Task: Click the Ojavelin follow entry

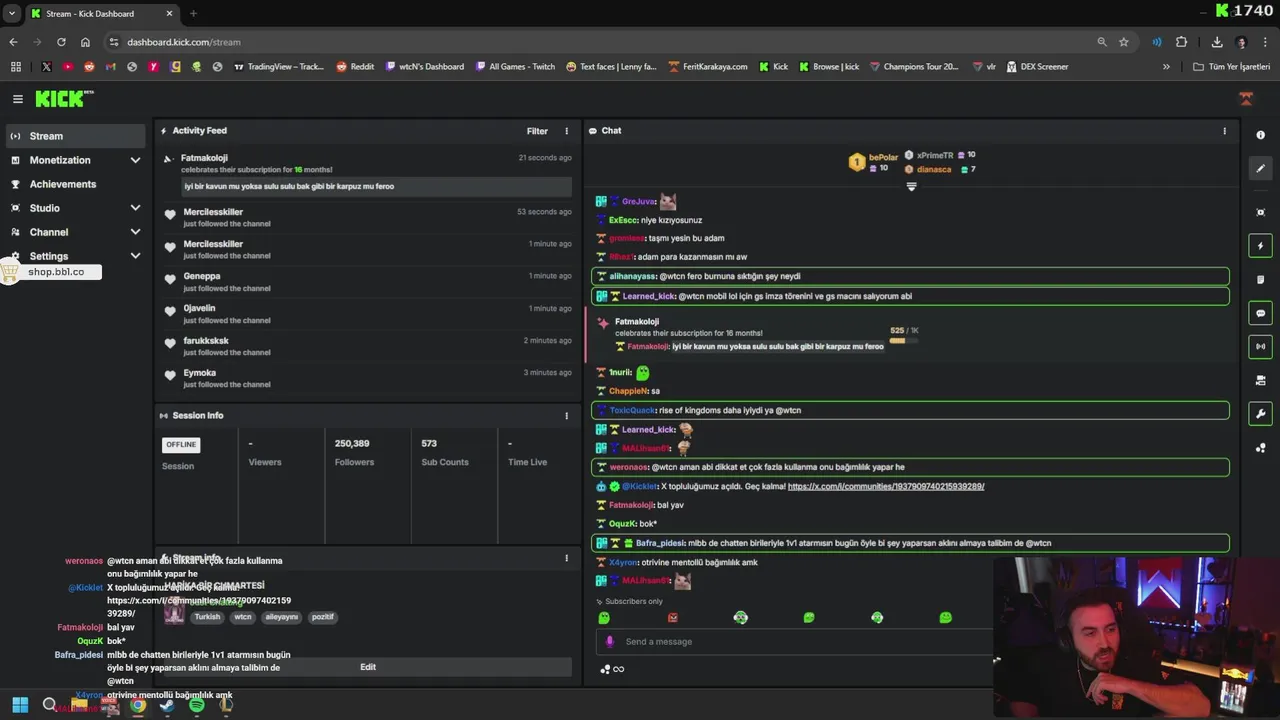Action: pyautogui.click(x=368, y=314)
